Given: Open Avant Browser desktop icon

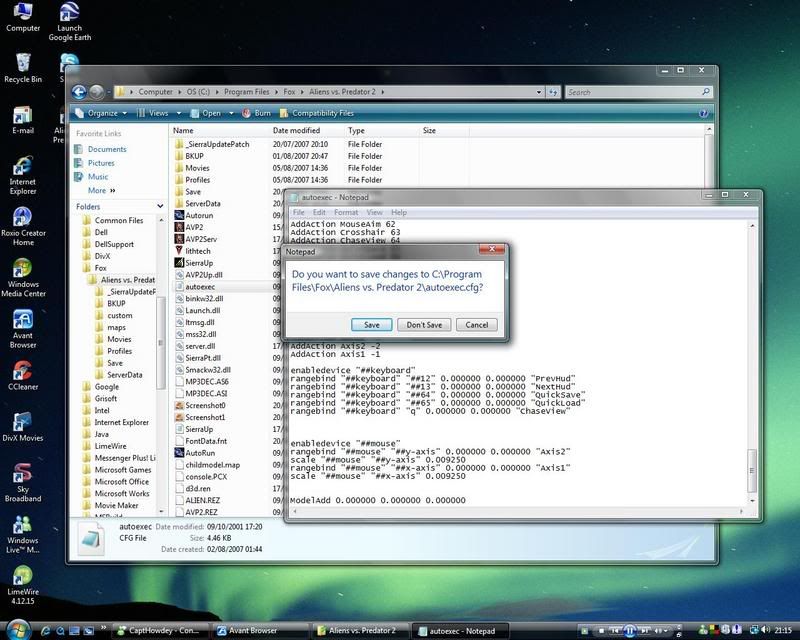Looking at the screenshot, I should (23, 330).
